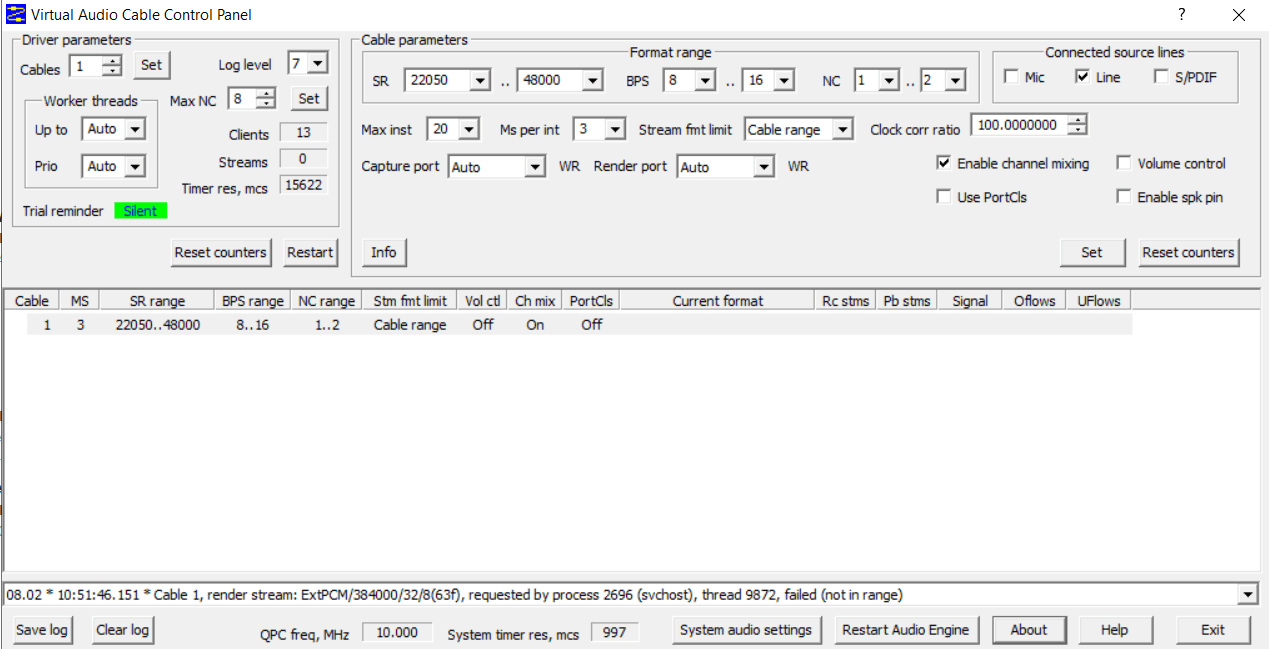Open the About dialog
1269x649 pixels.
click(x=1029, y=630)
